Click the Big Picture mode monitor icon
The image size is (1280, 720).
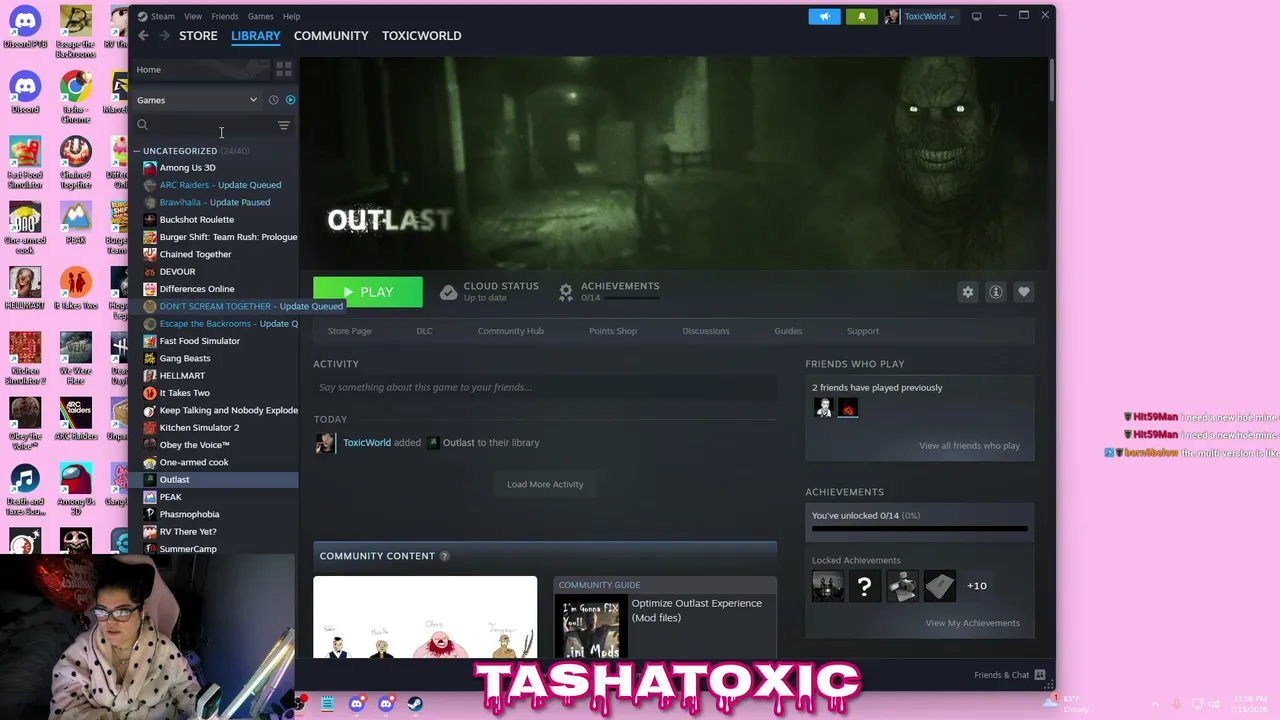click(977, 16)
